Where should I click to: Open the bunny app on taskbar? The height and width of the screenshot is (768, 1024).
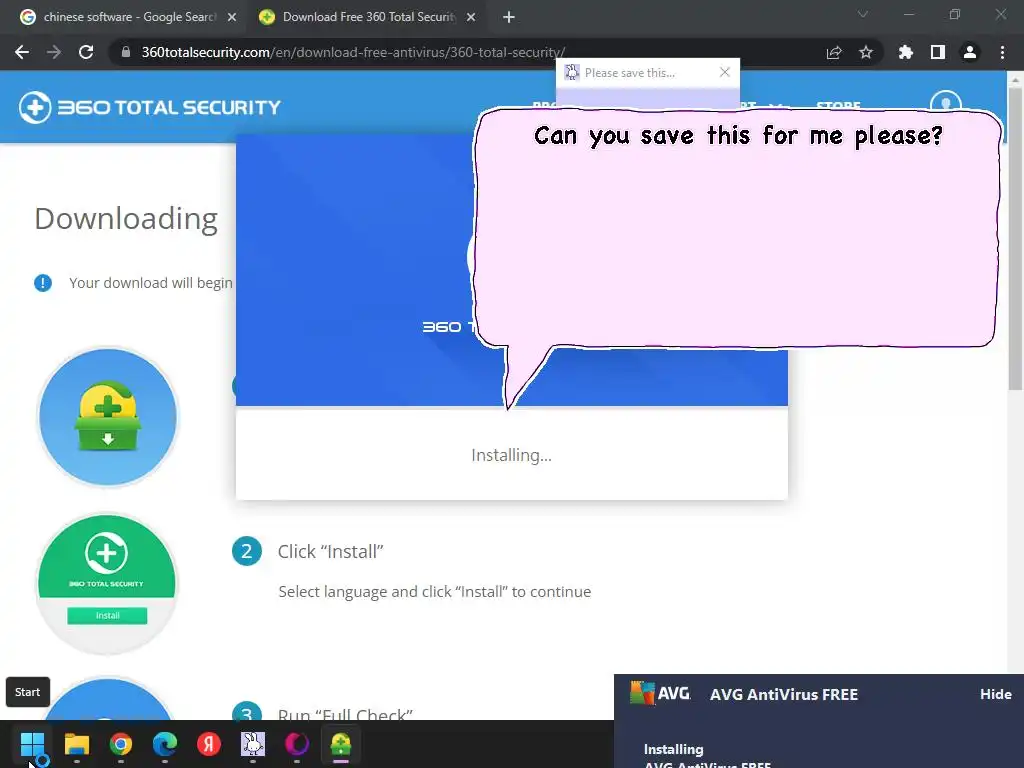253,744
